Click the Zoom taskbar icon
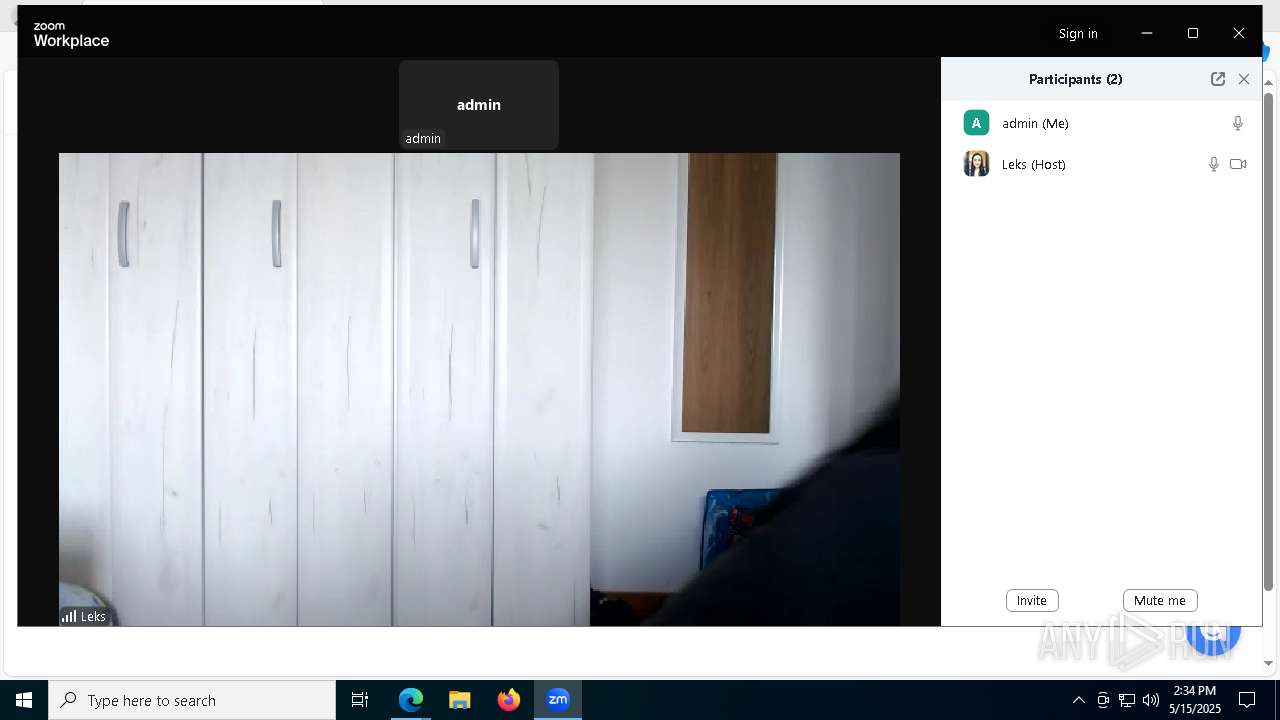The width and height of the screenshot is (1280, 720). pos(558,700)
